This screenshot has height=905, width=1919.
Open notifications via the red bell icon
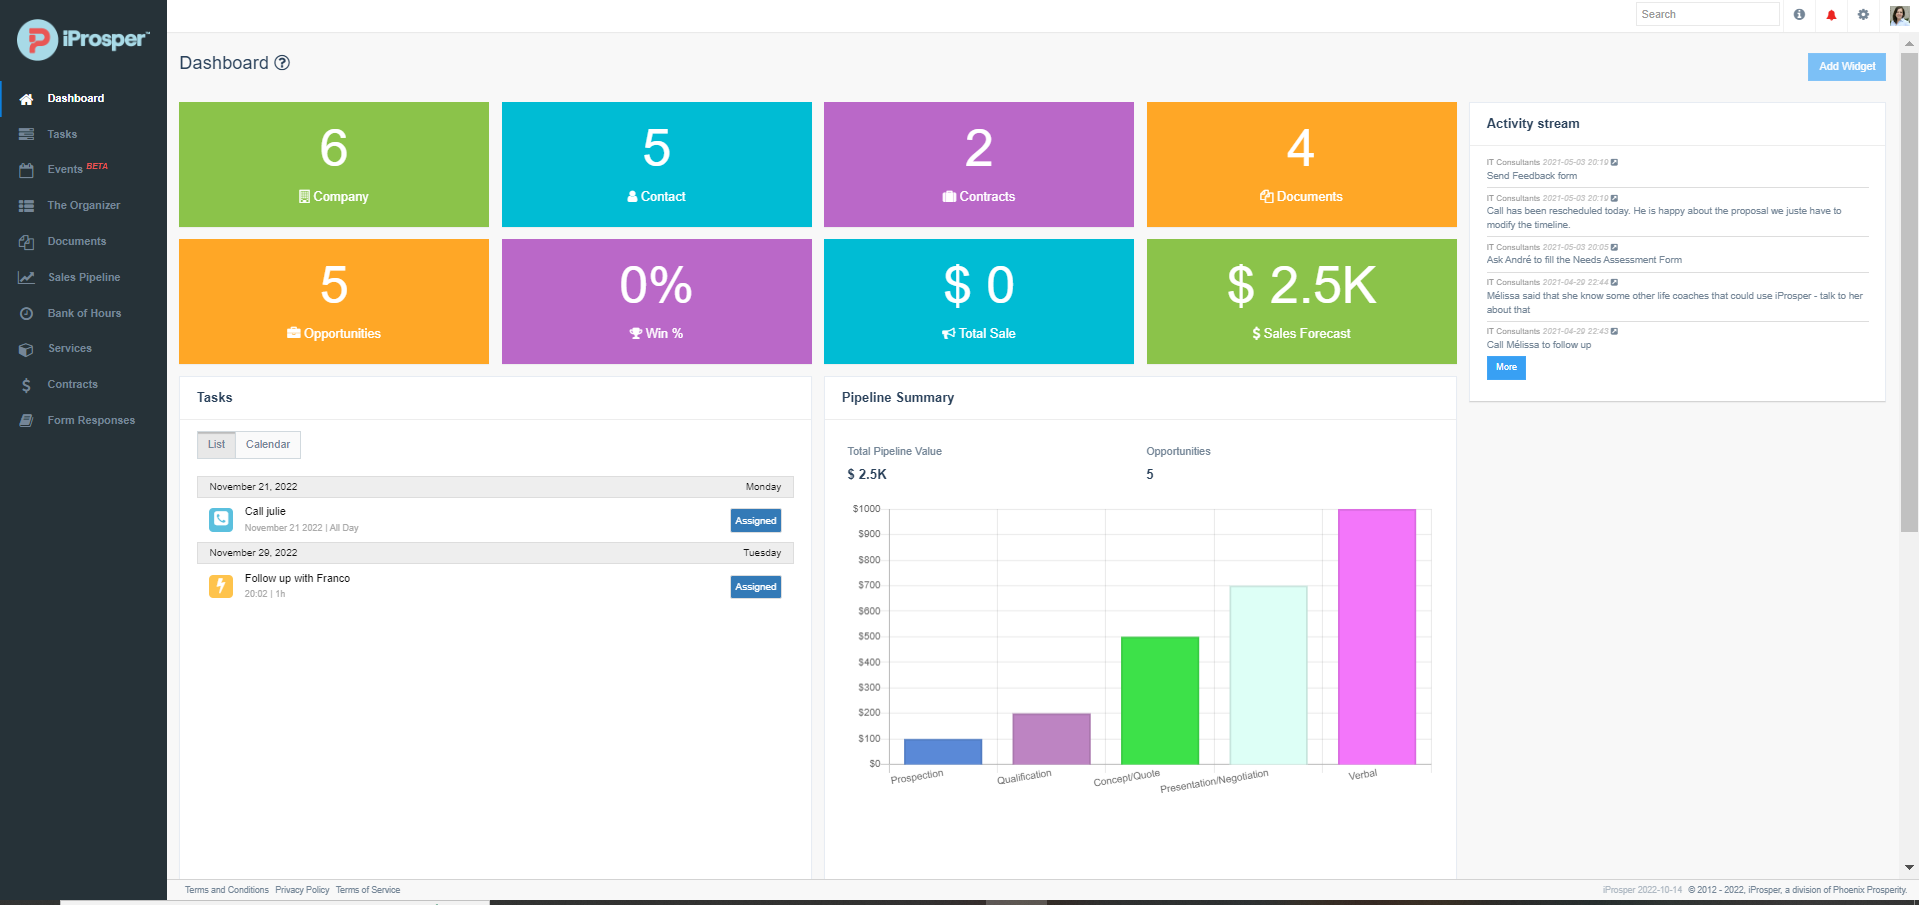[x=1830, y=15]
